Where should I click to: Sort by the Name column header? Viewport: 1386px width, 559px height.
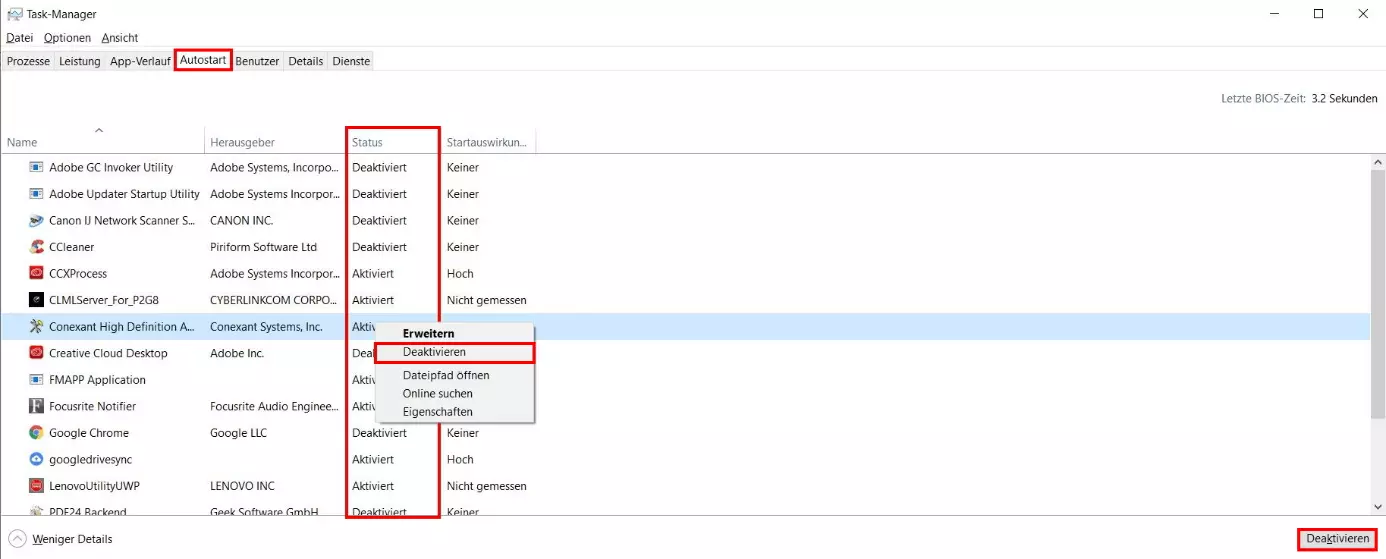(x=103, y=142)
